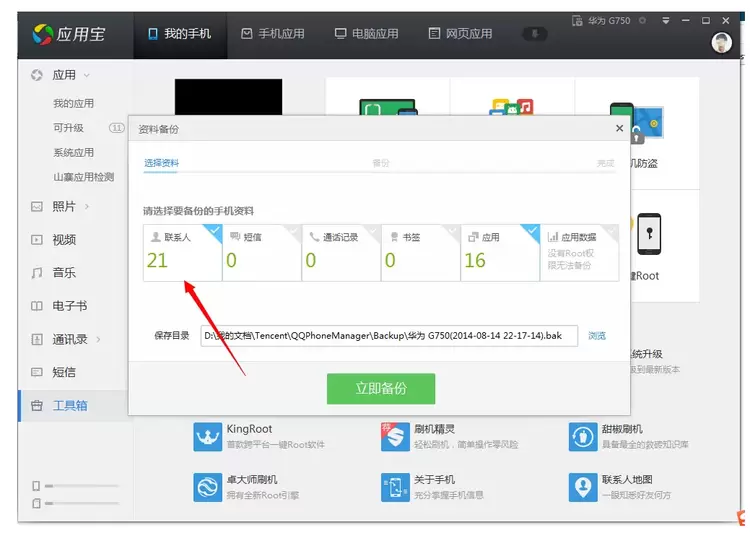The image size is (750, 533).
Task: Open the 关于手机 info icon
Action: (393, 487)
